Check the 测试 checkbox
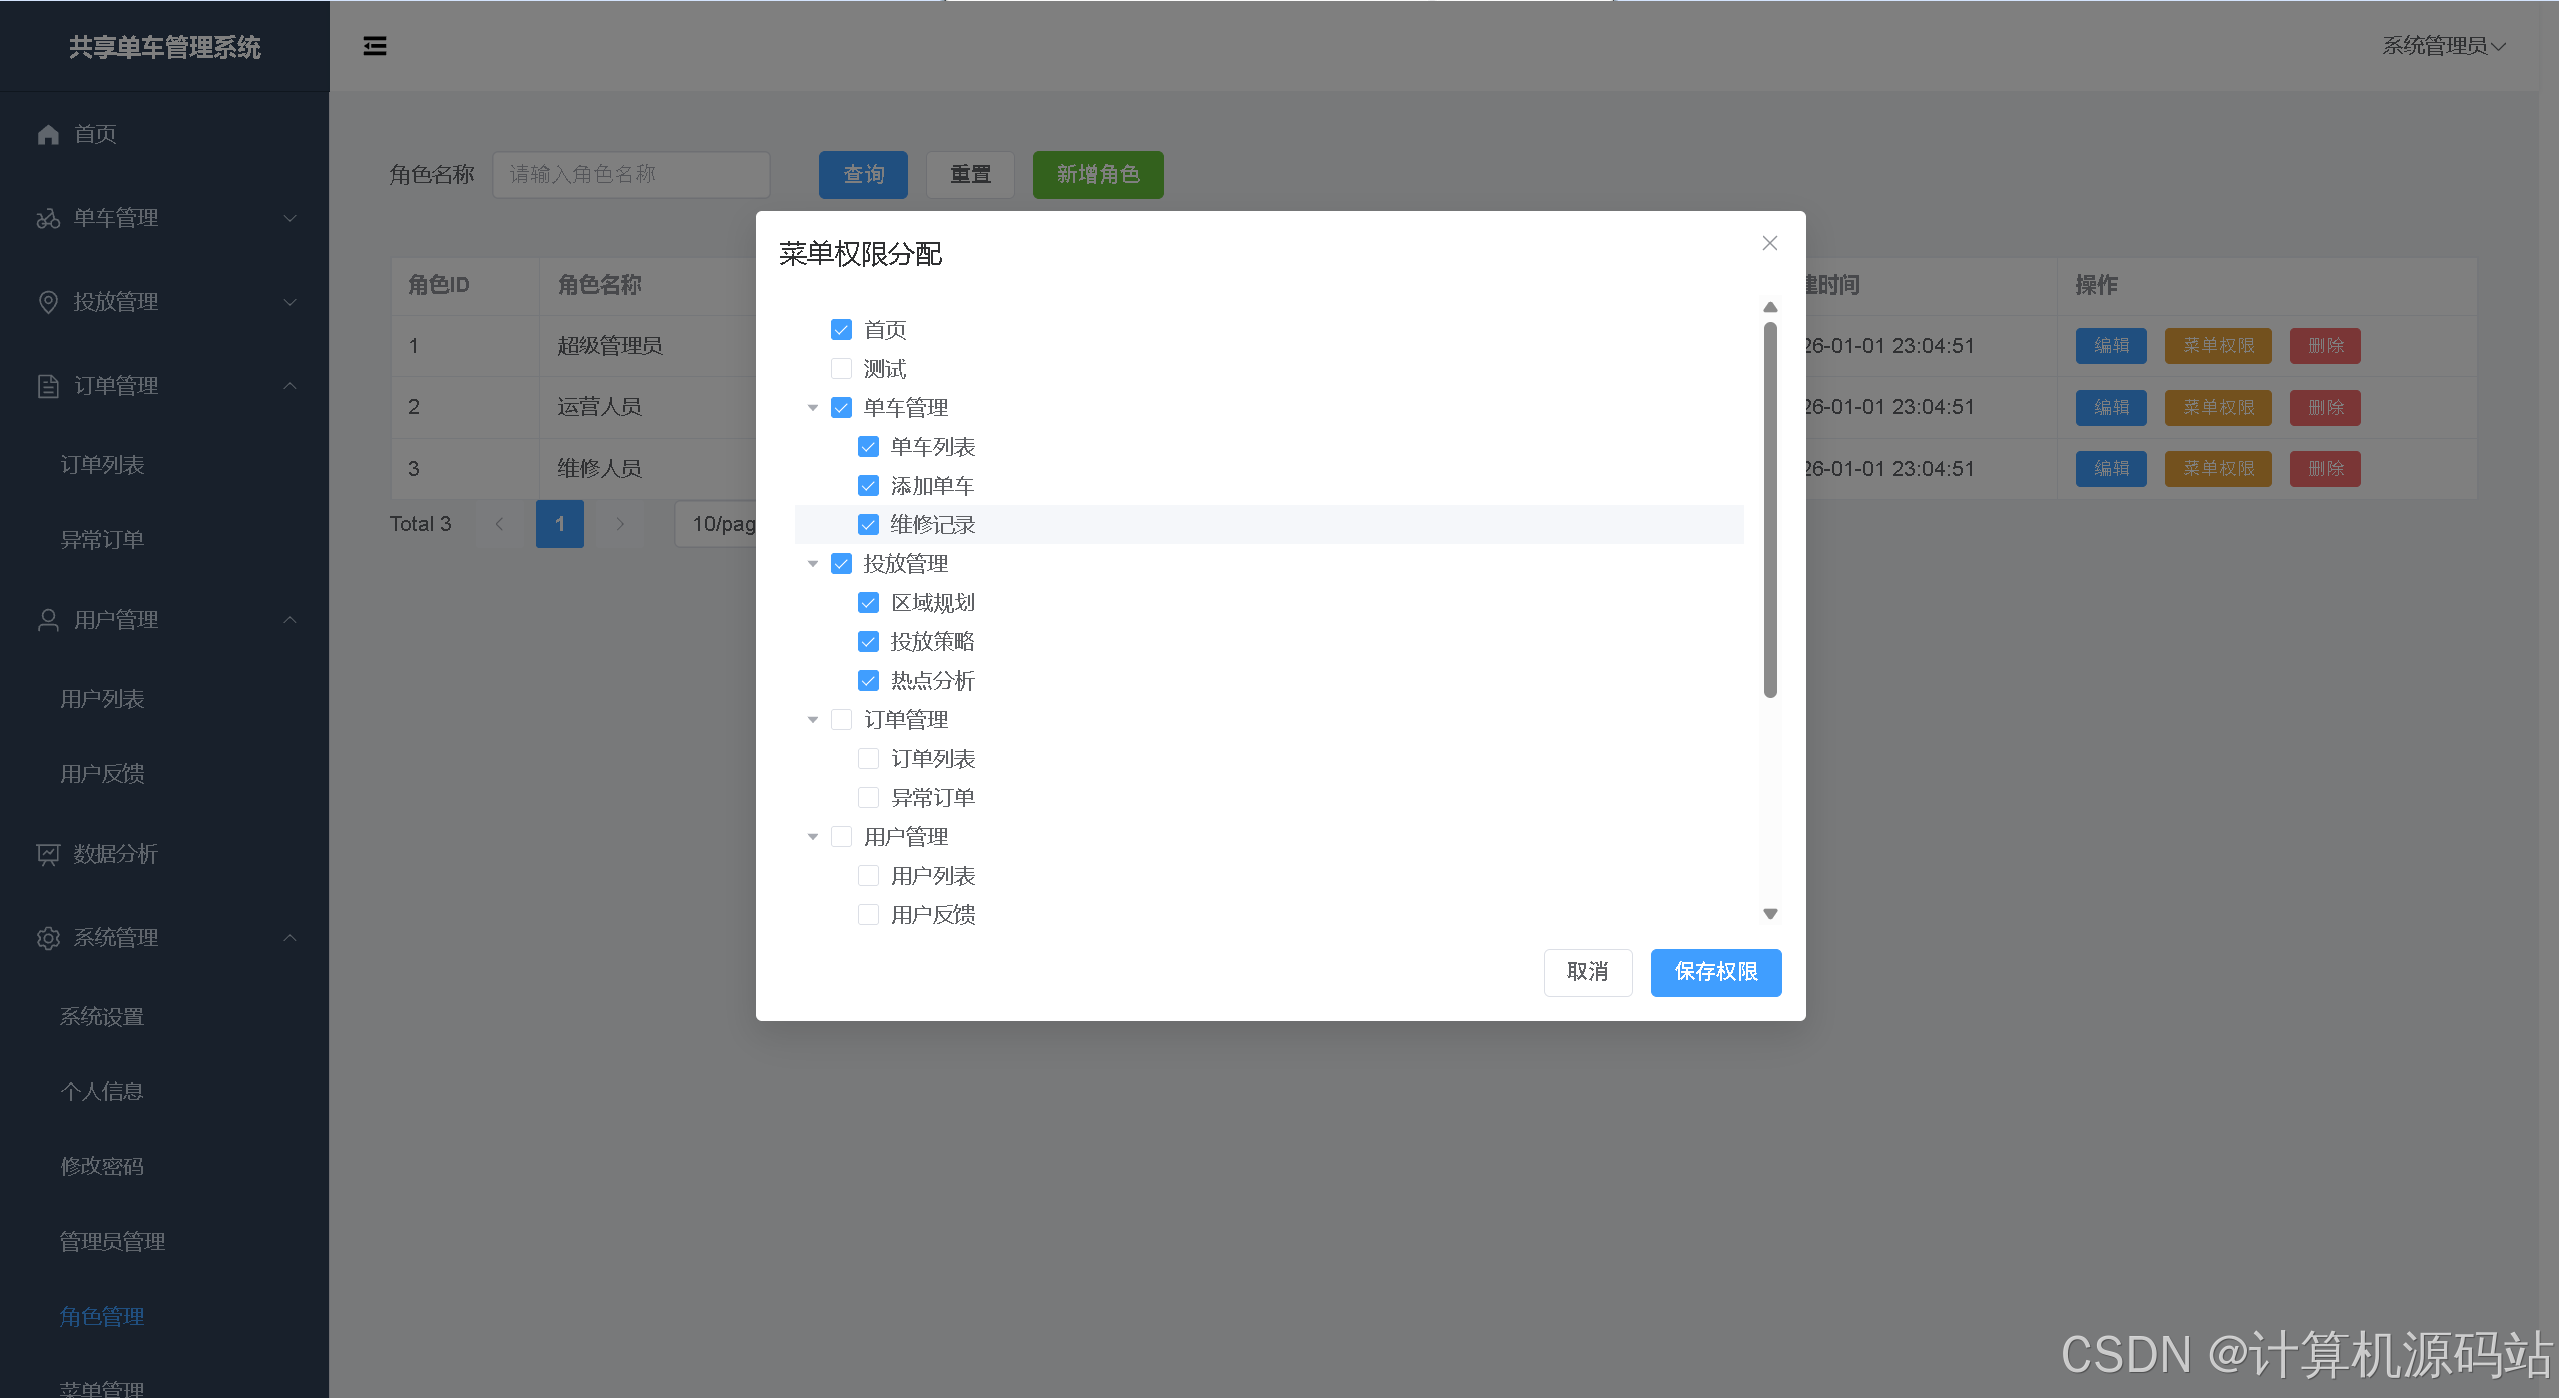Image resolution: width=2559 pixels, height=1398 pixels. pos(841,369)
